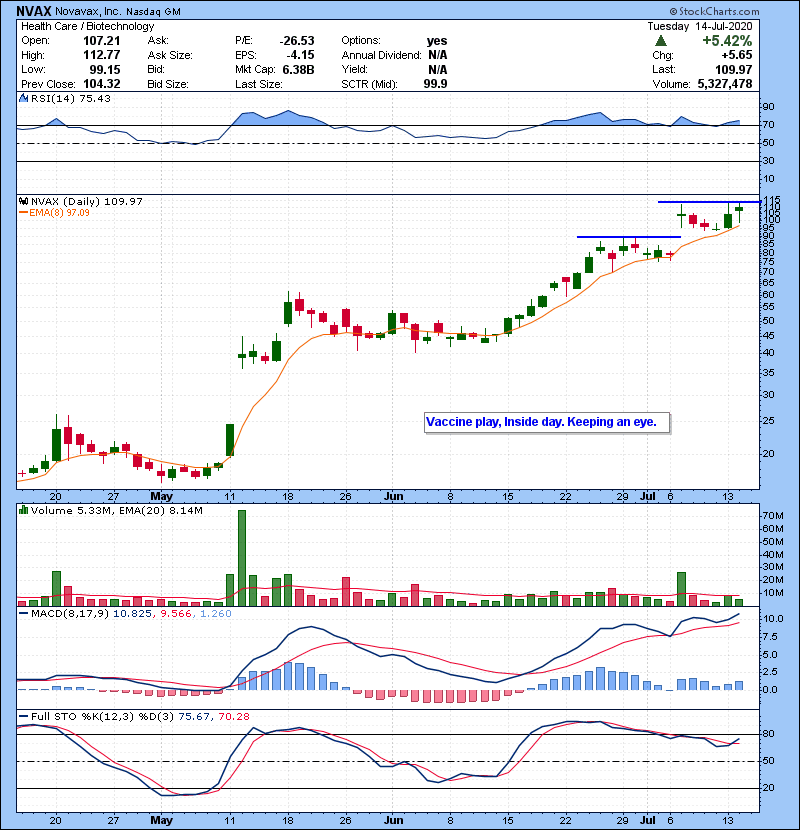
Task: Click the volume bars icon beside Volume 5.33M
Action: (x=23, y=510)
